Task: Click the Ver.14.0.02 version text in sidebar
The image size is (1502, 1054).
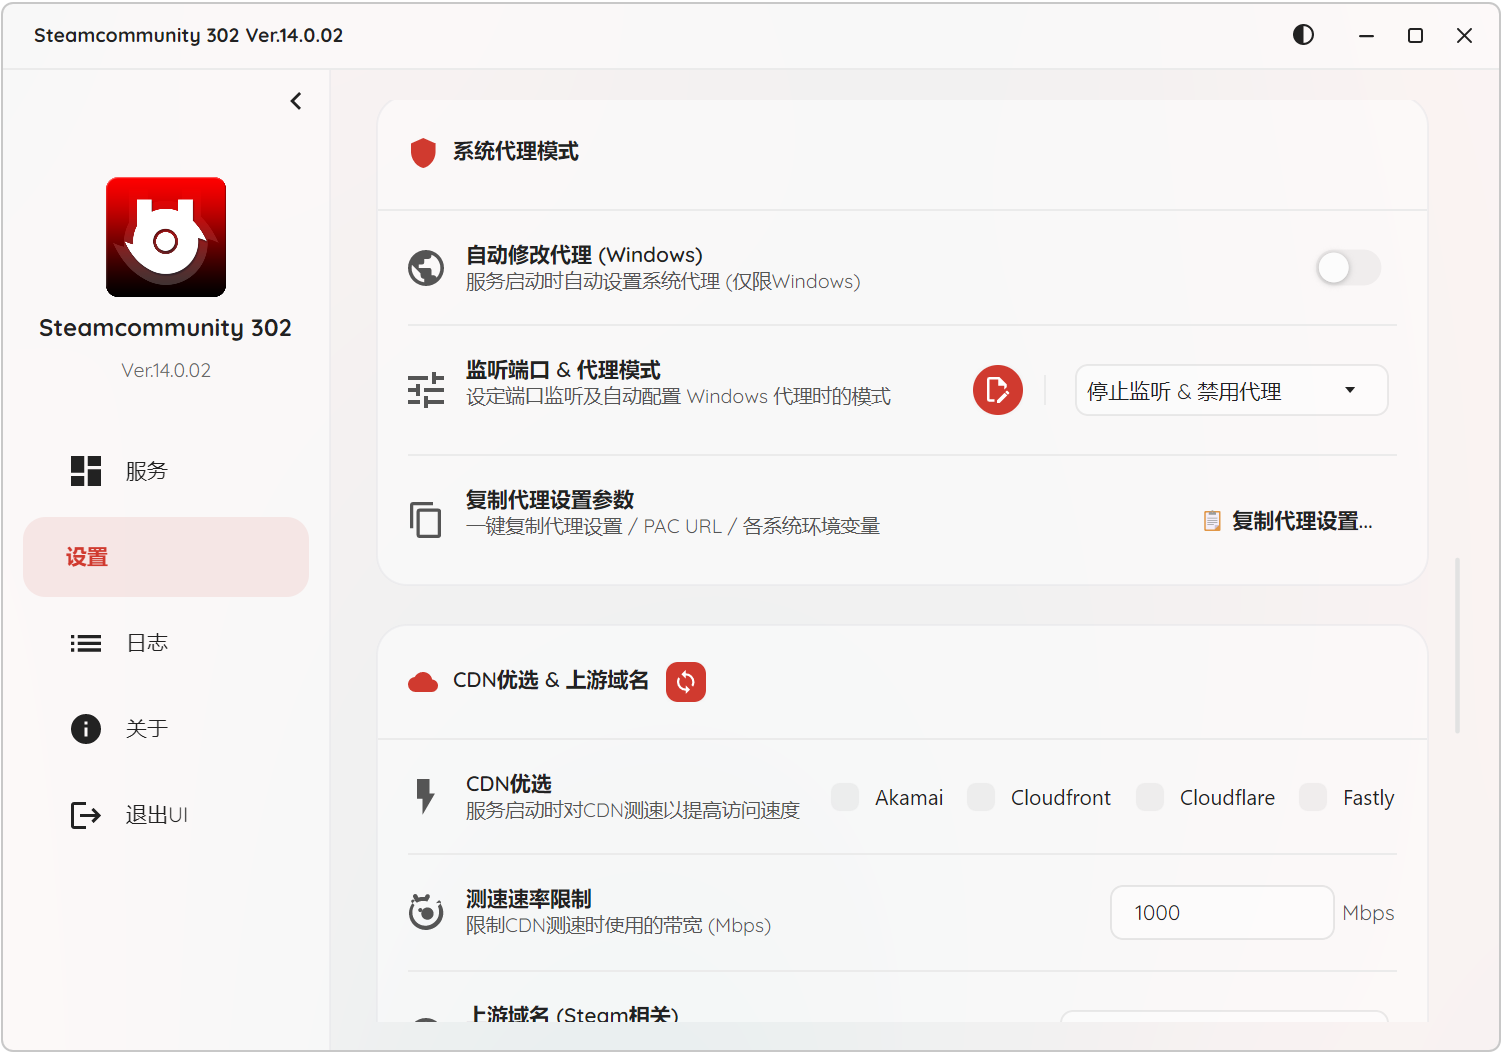Action: [x=166, y=370]
